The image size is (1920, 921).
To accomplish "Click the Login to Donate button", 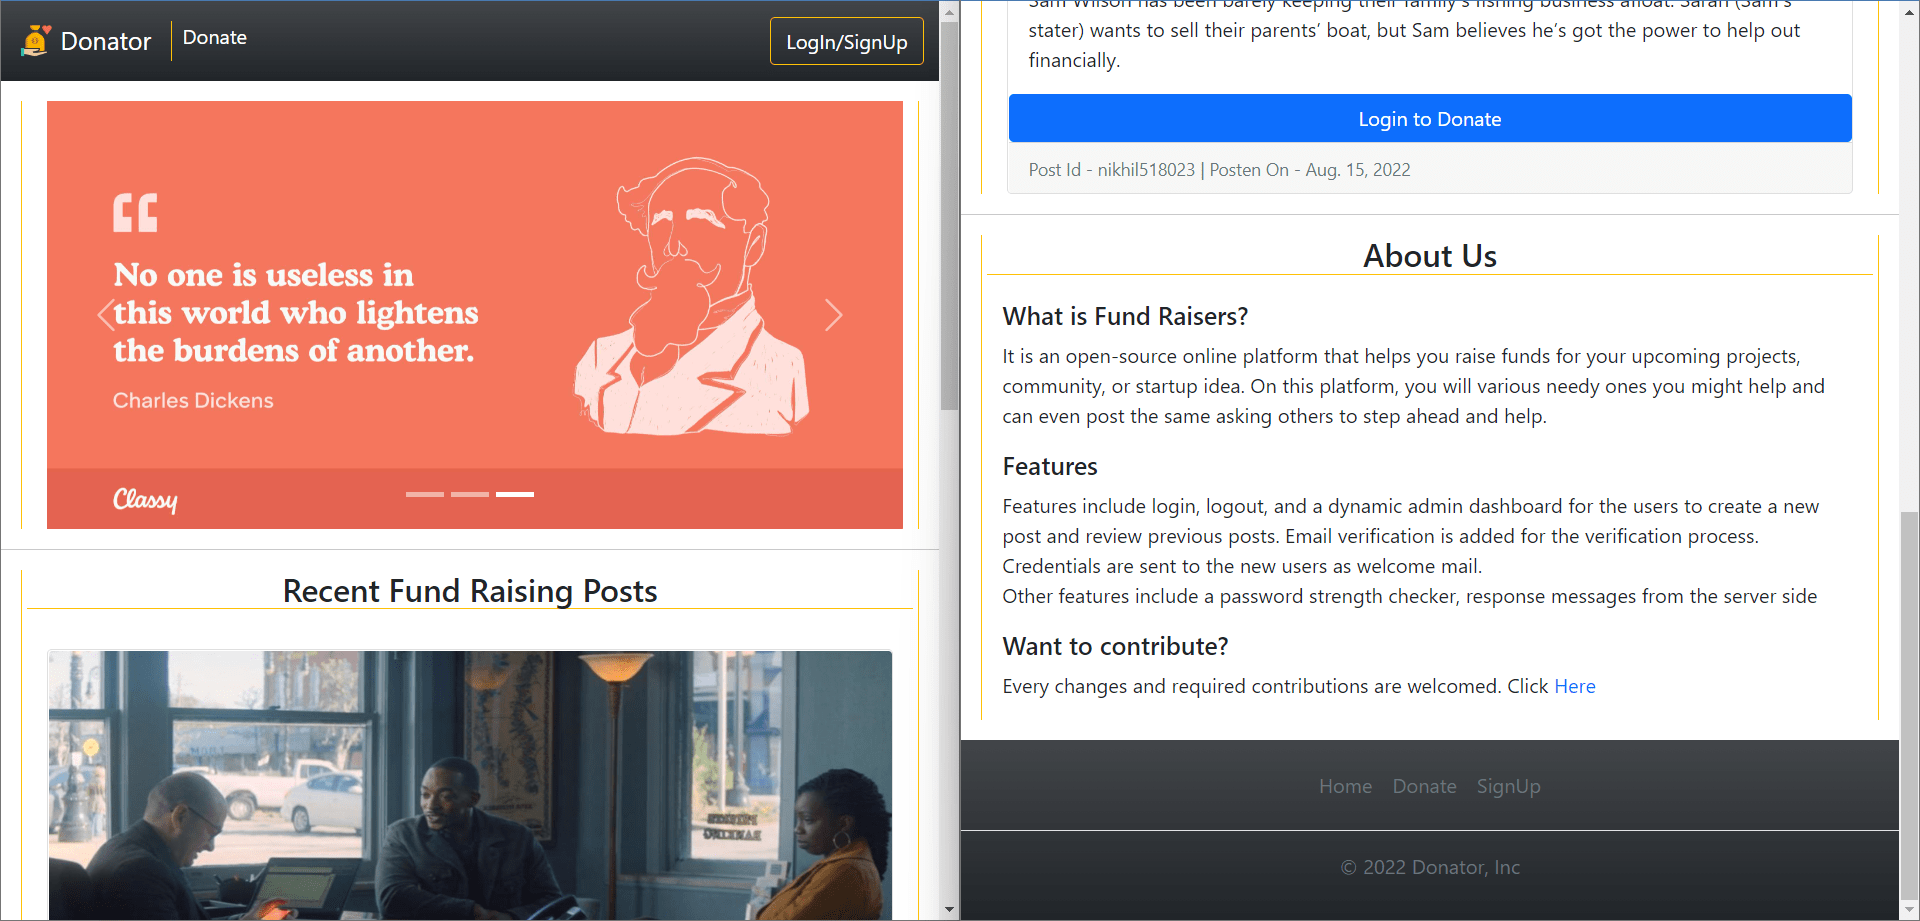I will (x=1429, y=119).
